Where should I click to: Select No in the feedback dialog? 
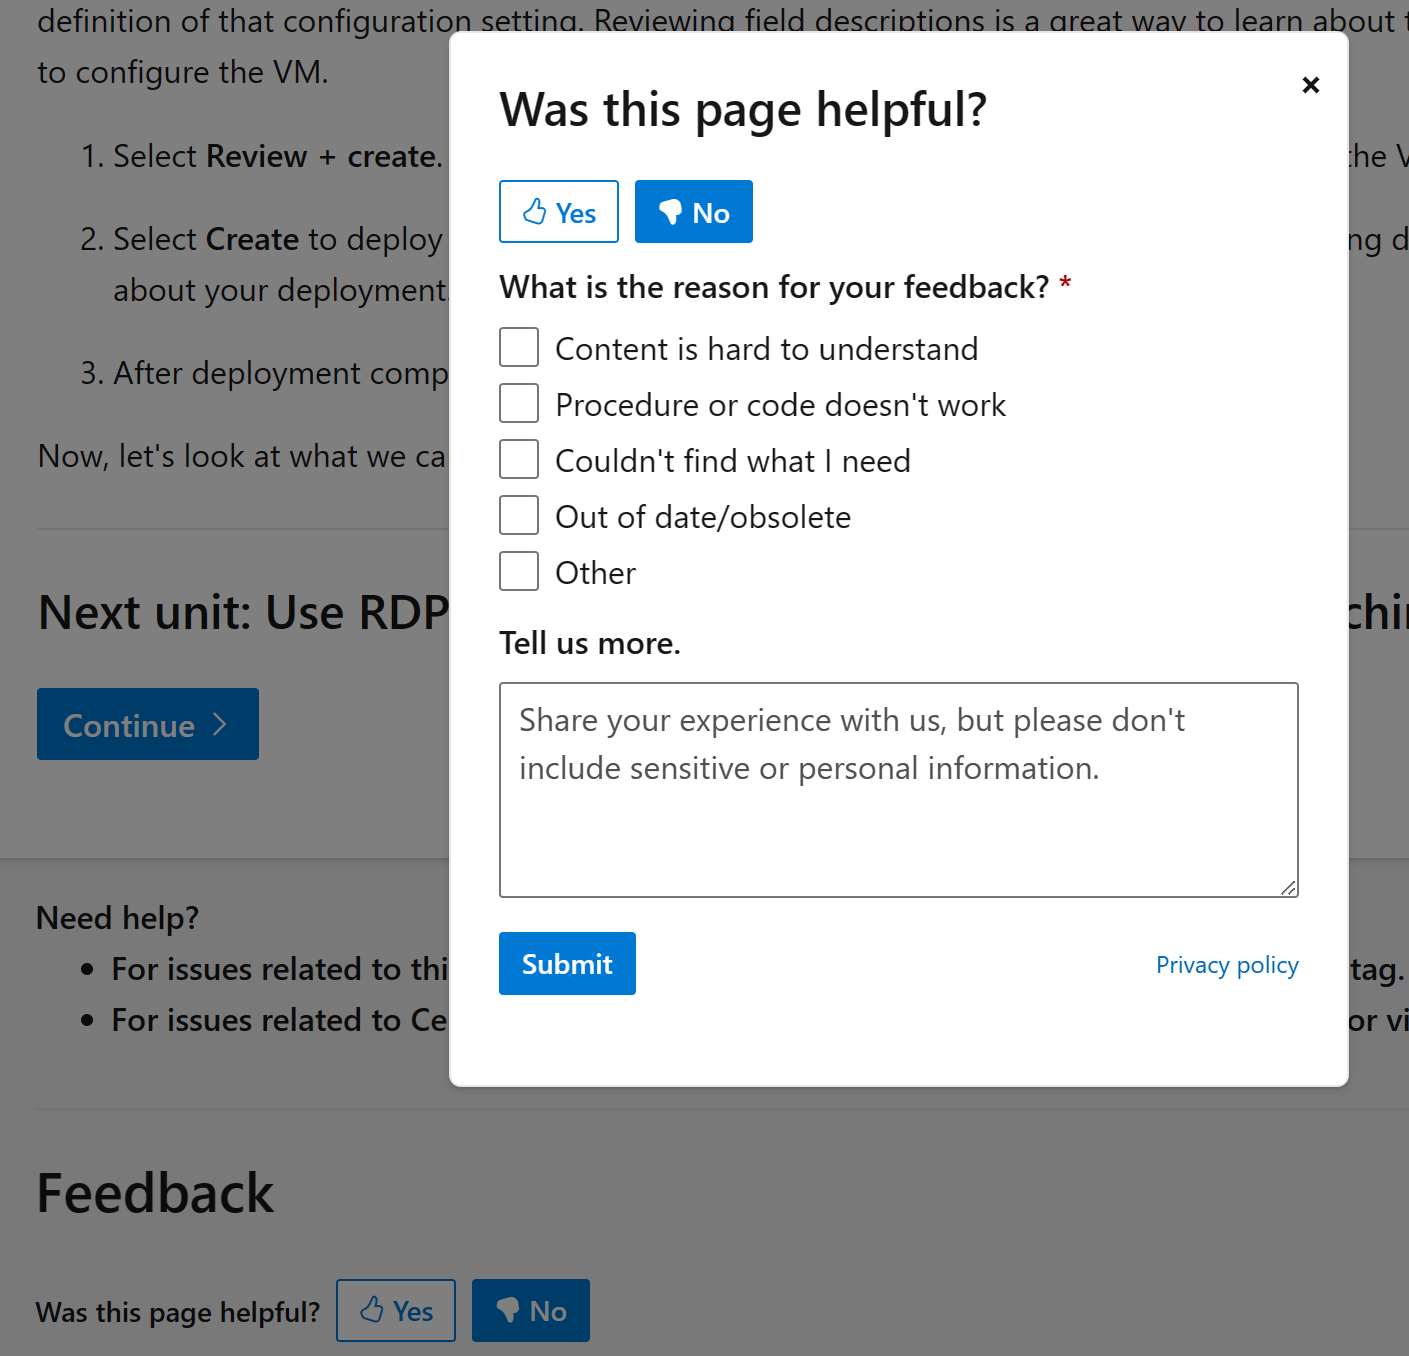pyautogui.click(x=693, y=211)
